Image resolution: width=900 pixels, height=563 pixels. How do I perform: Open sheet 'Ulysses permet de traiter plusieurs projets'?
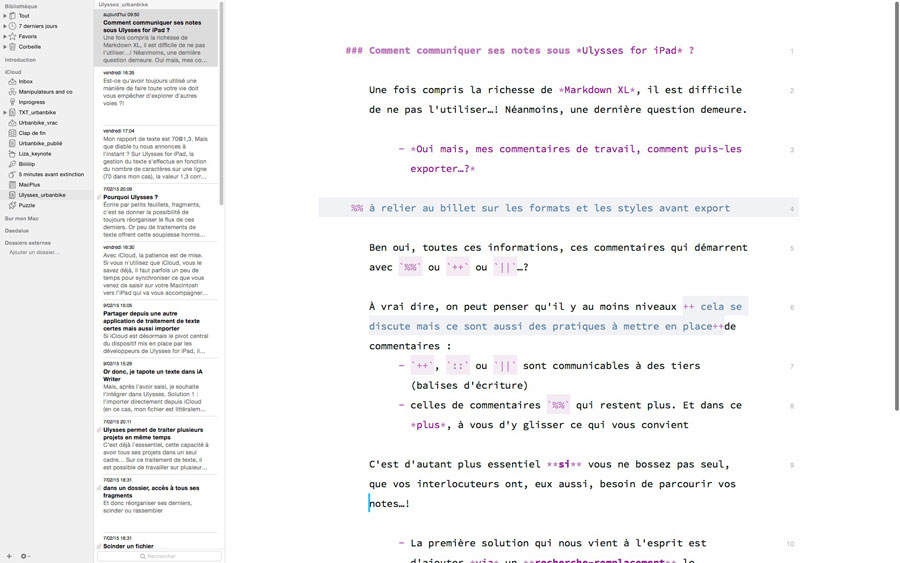click(156, 446)
